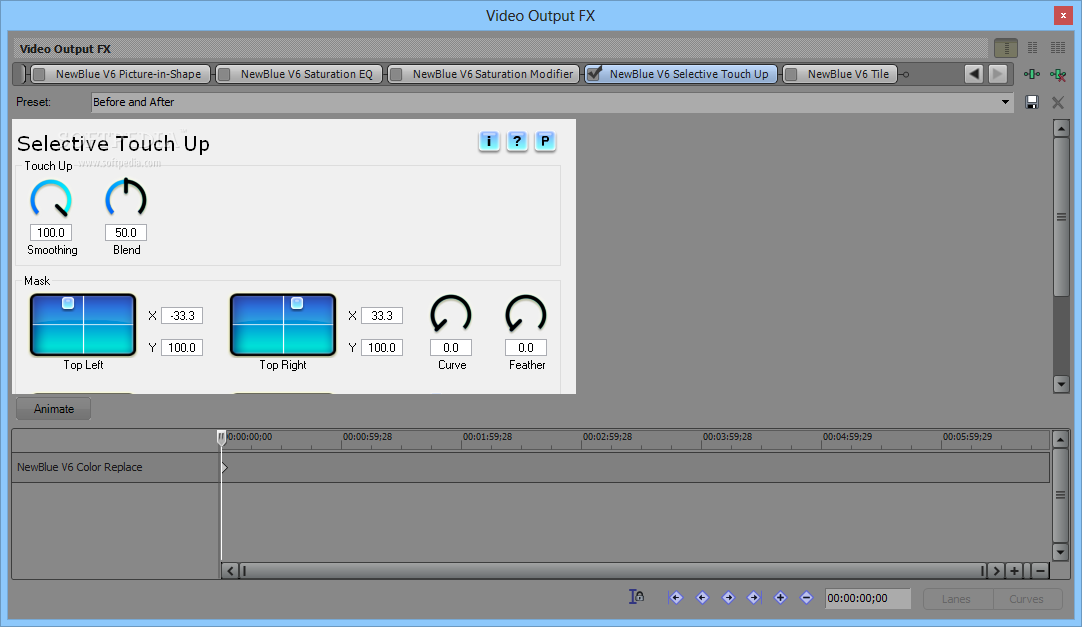
Task: Click the Blend knob
Action: 126,199
